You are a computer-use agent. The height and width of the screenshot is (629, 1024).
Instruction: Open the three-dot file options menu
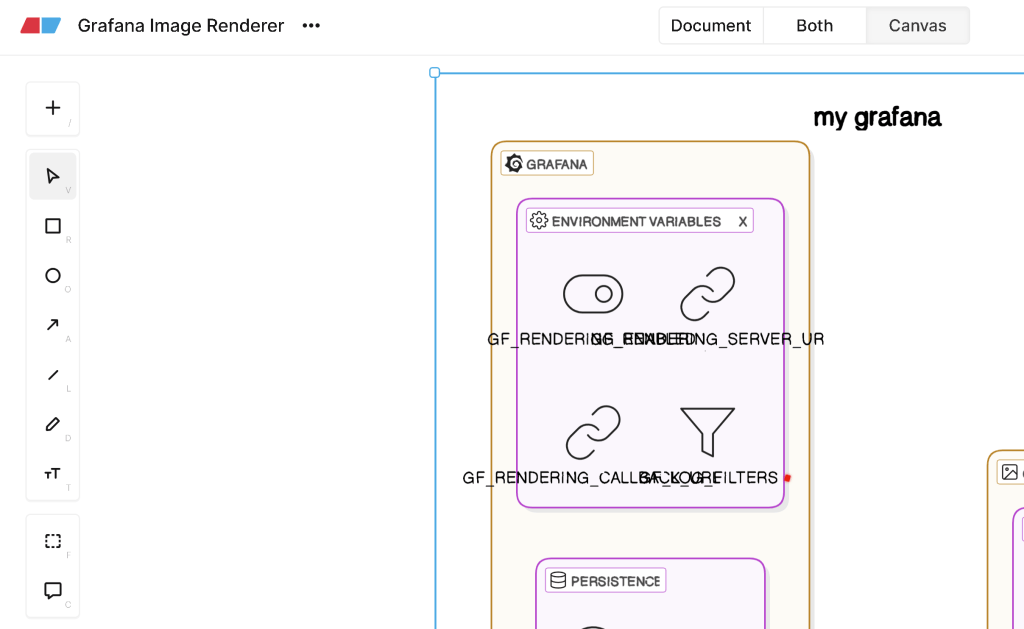point(311,25)
